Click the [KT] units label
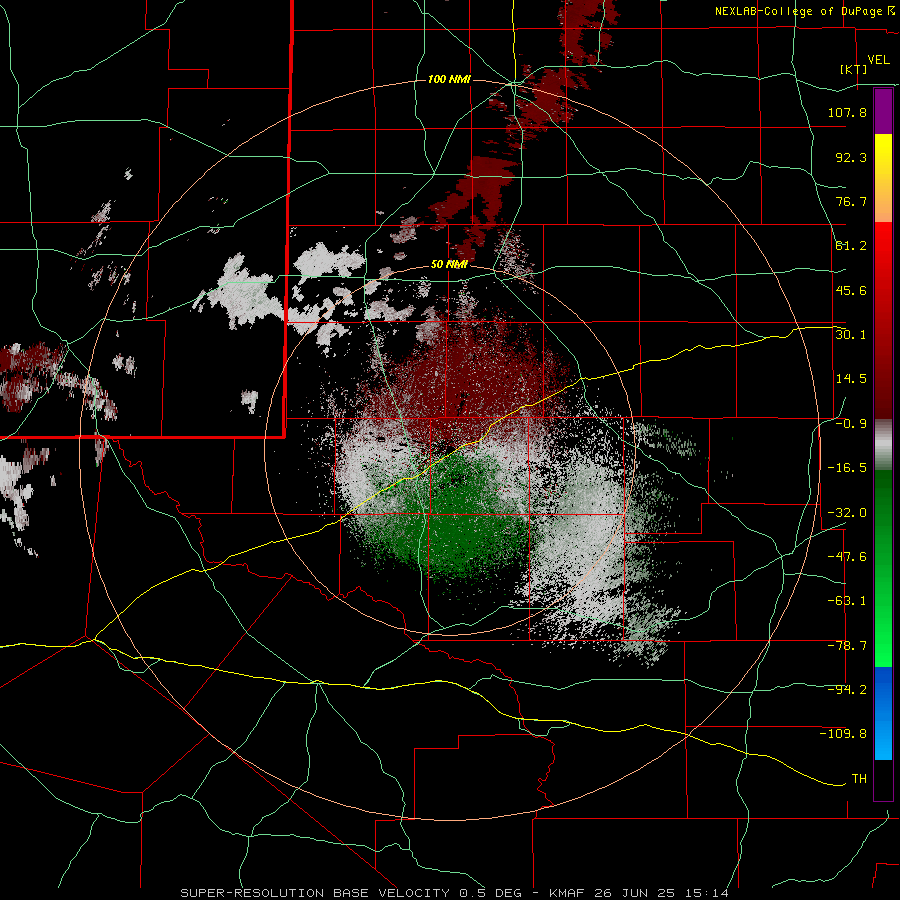The image size is (900, 900). point(854,69)
